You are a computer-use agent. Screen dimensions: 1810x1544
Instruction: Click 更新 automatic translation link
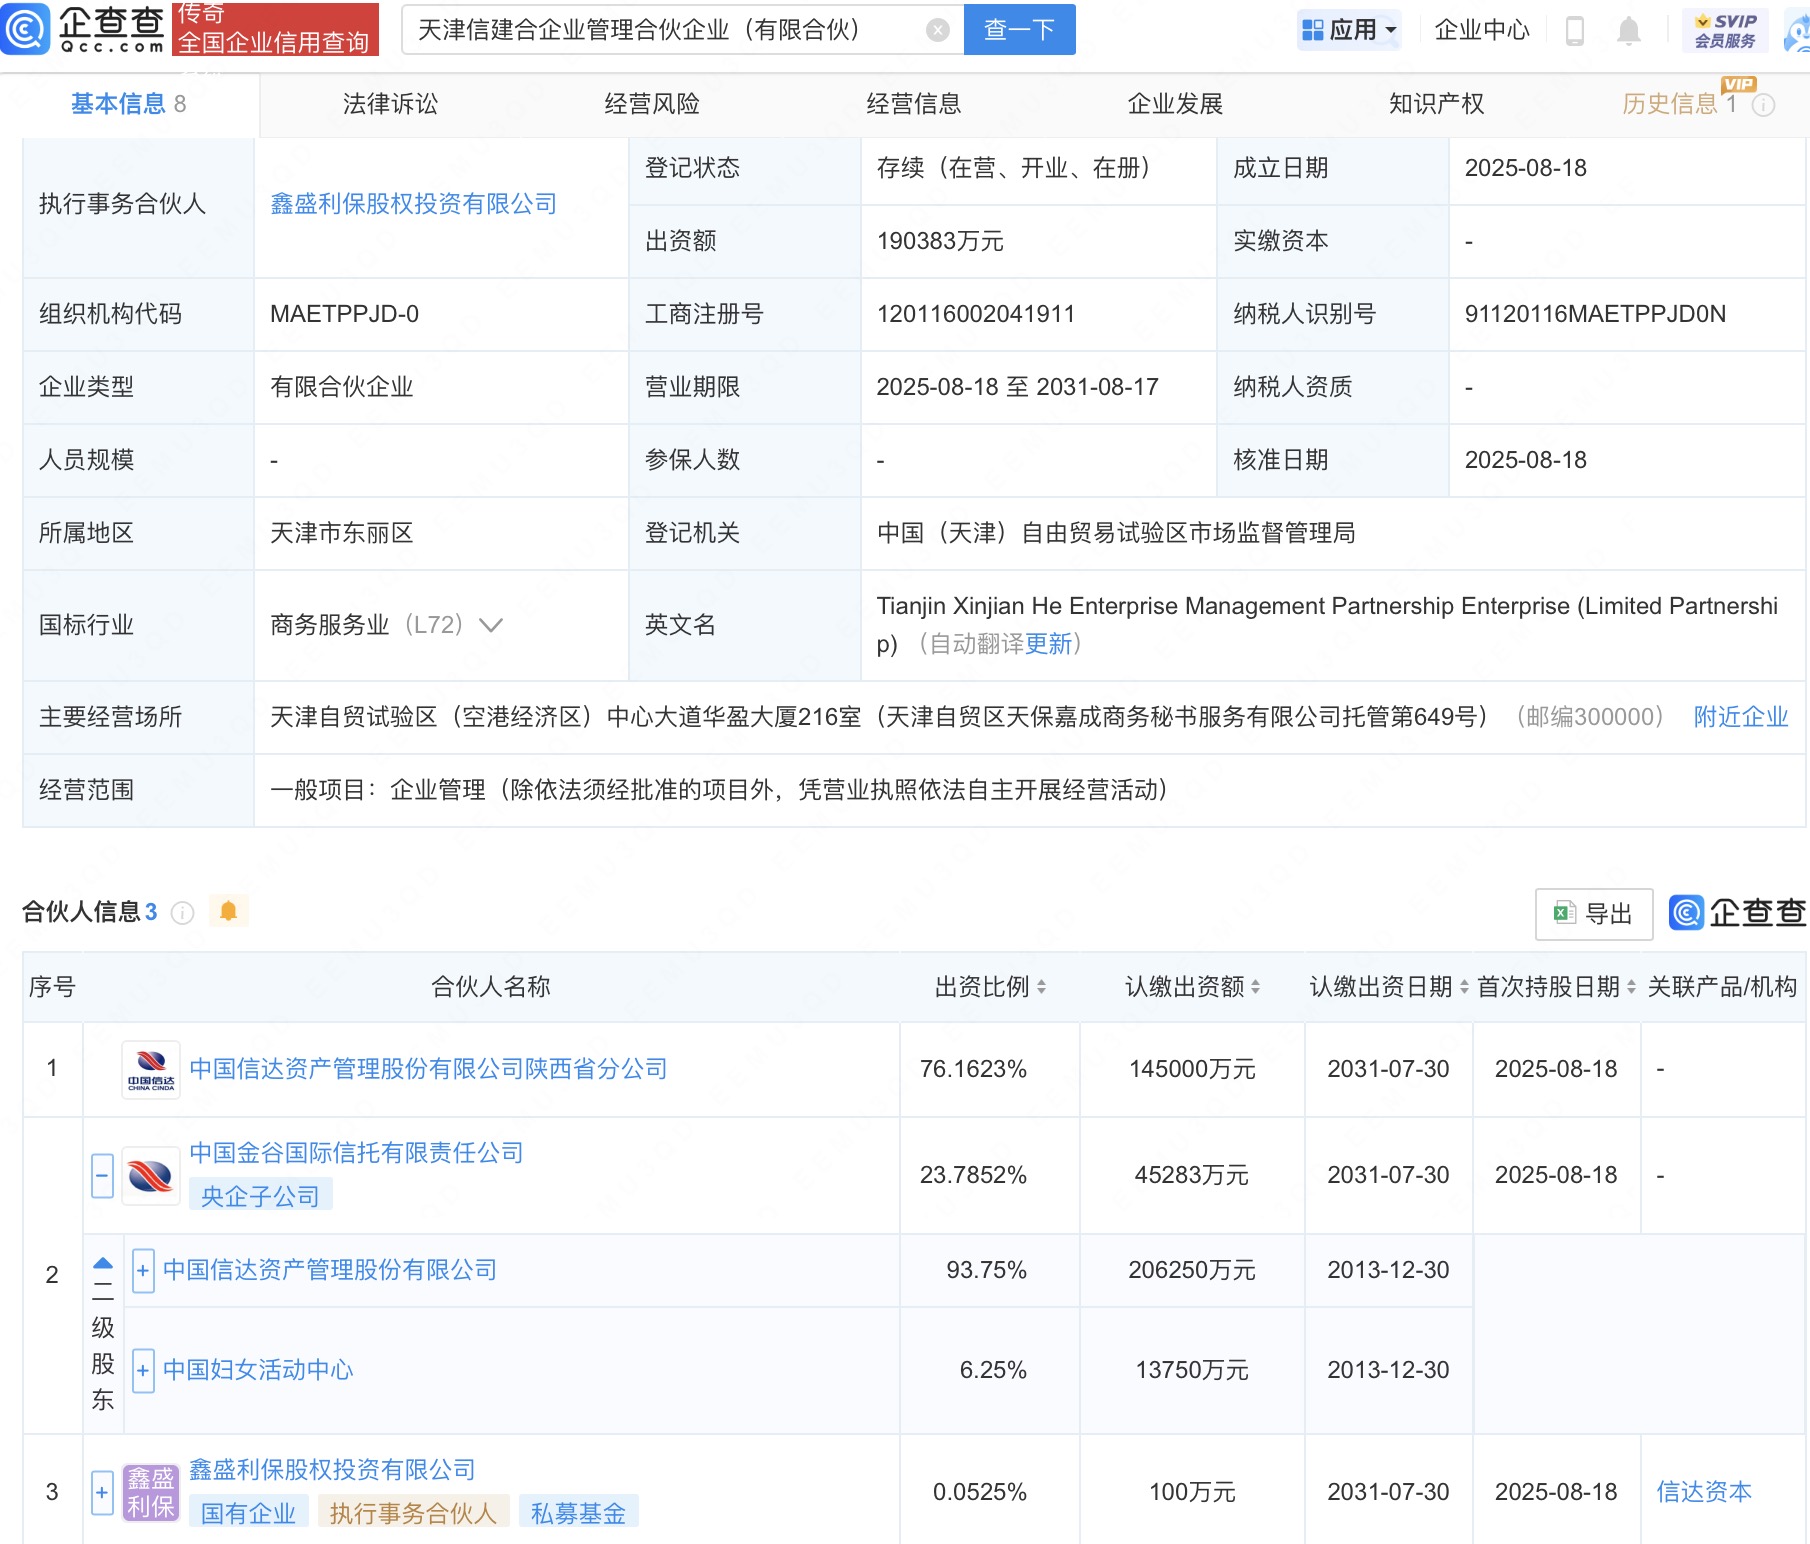tap(1048, 644)
